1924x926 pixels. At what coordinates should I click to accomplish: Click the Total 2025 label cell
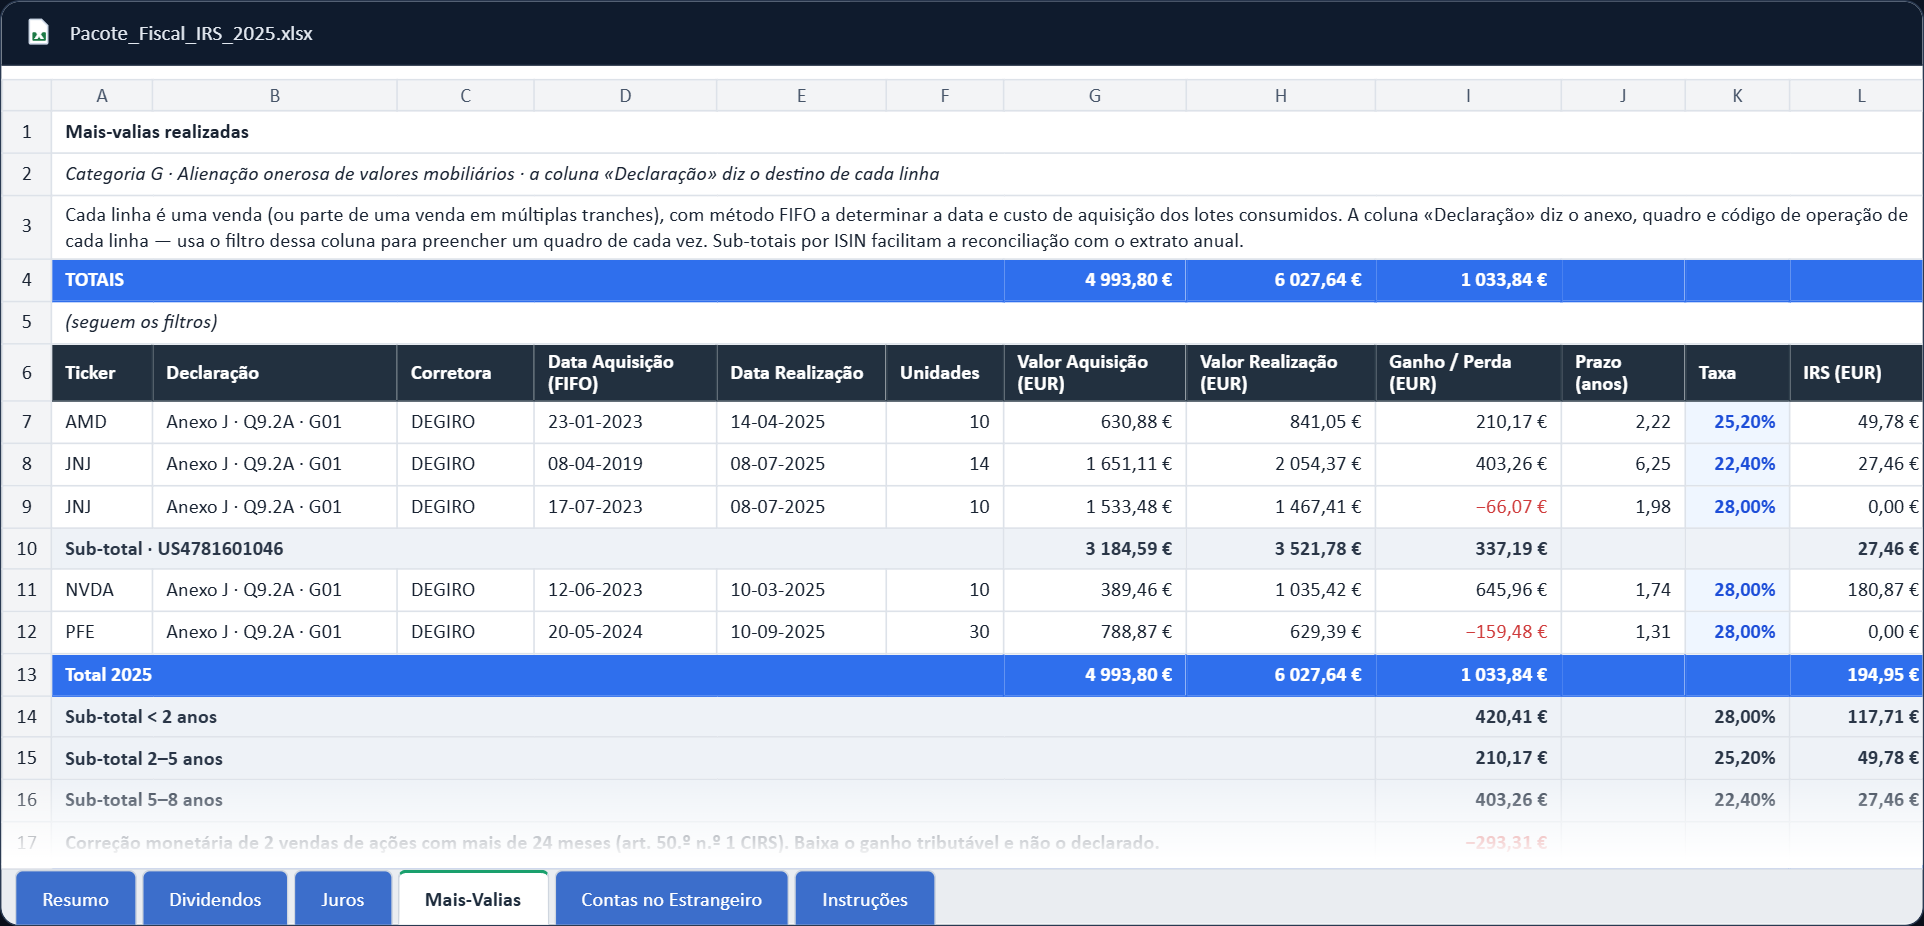click(528, 675)
